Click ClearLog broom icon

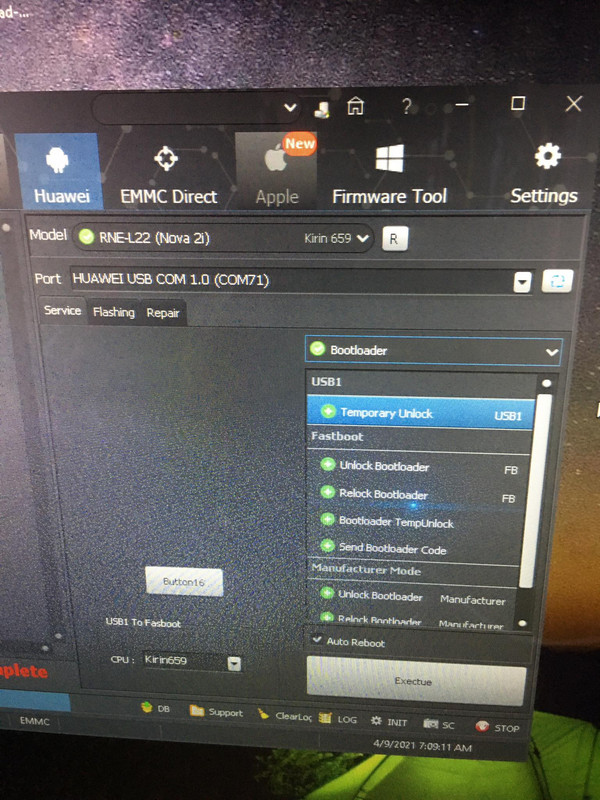click(x=263, y=714)
